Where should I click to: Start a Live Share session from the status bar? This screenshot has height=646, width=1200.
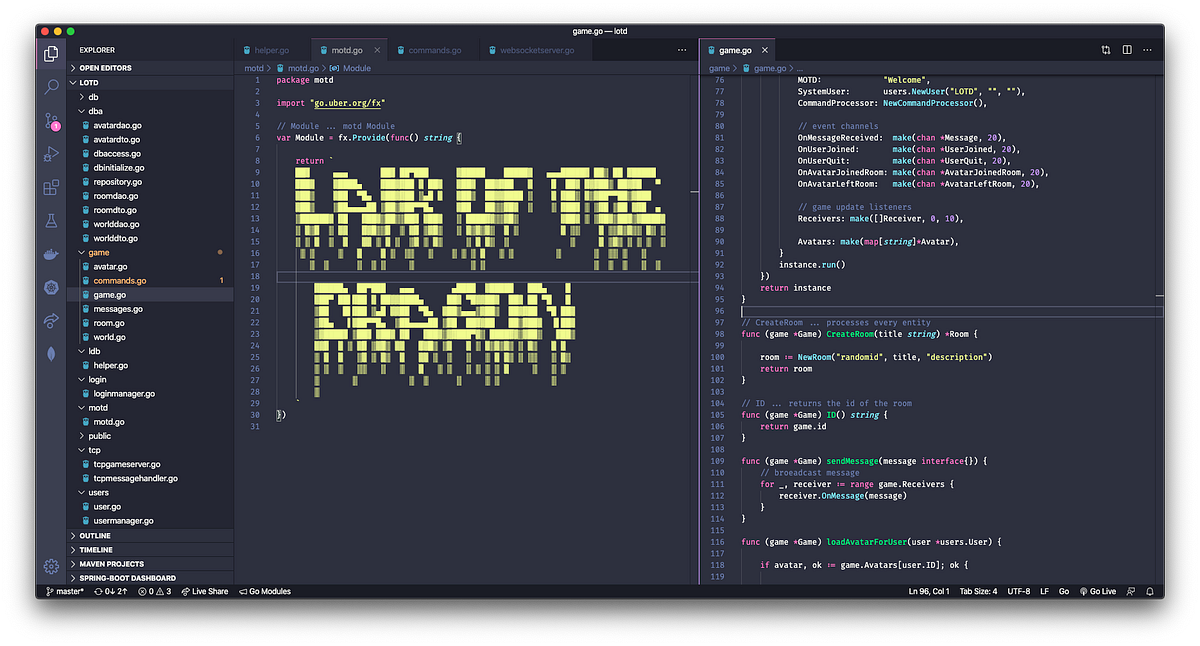[205, 591]
